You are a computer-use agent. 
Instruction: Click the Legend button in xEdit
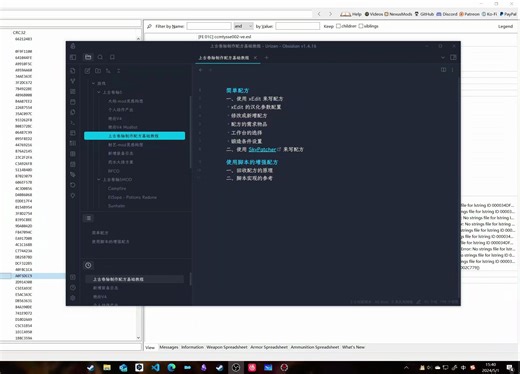point(505,26)
